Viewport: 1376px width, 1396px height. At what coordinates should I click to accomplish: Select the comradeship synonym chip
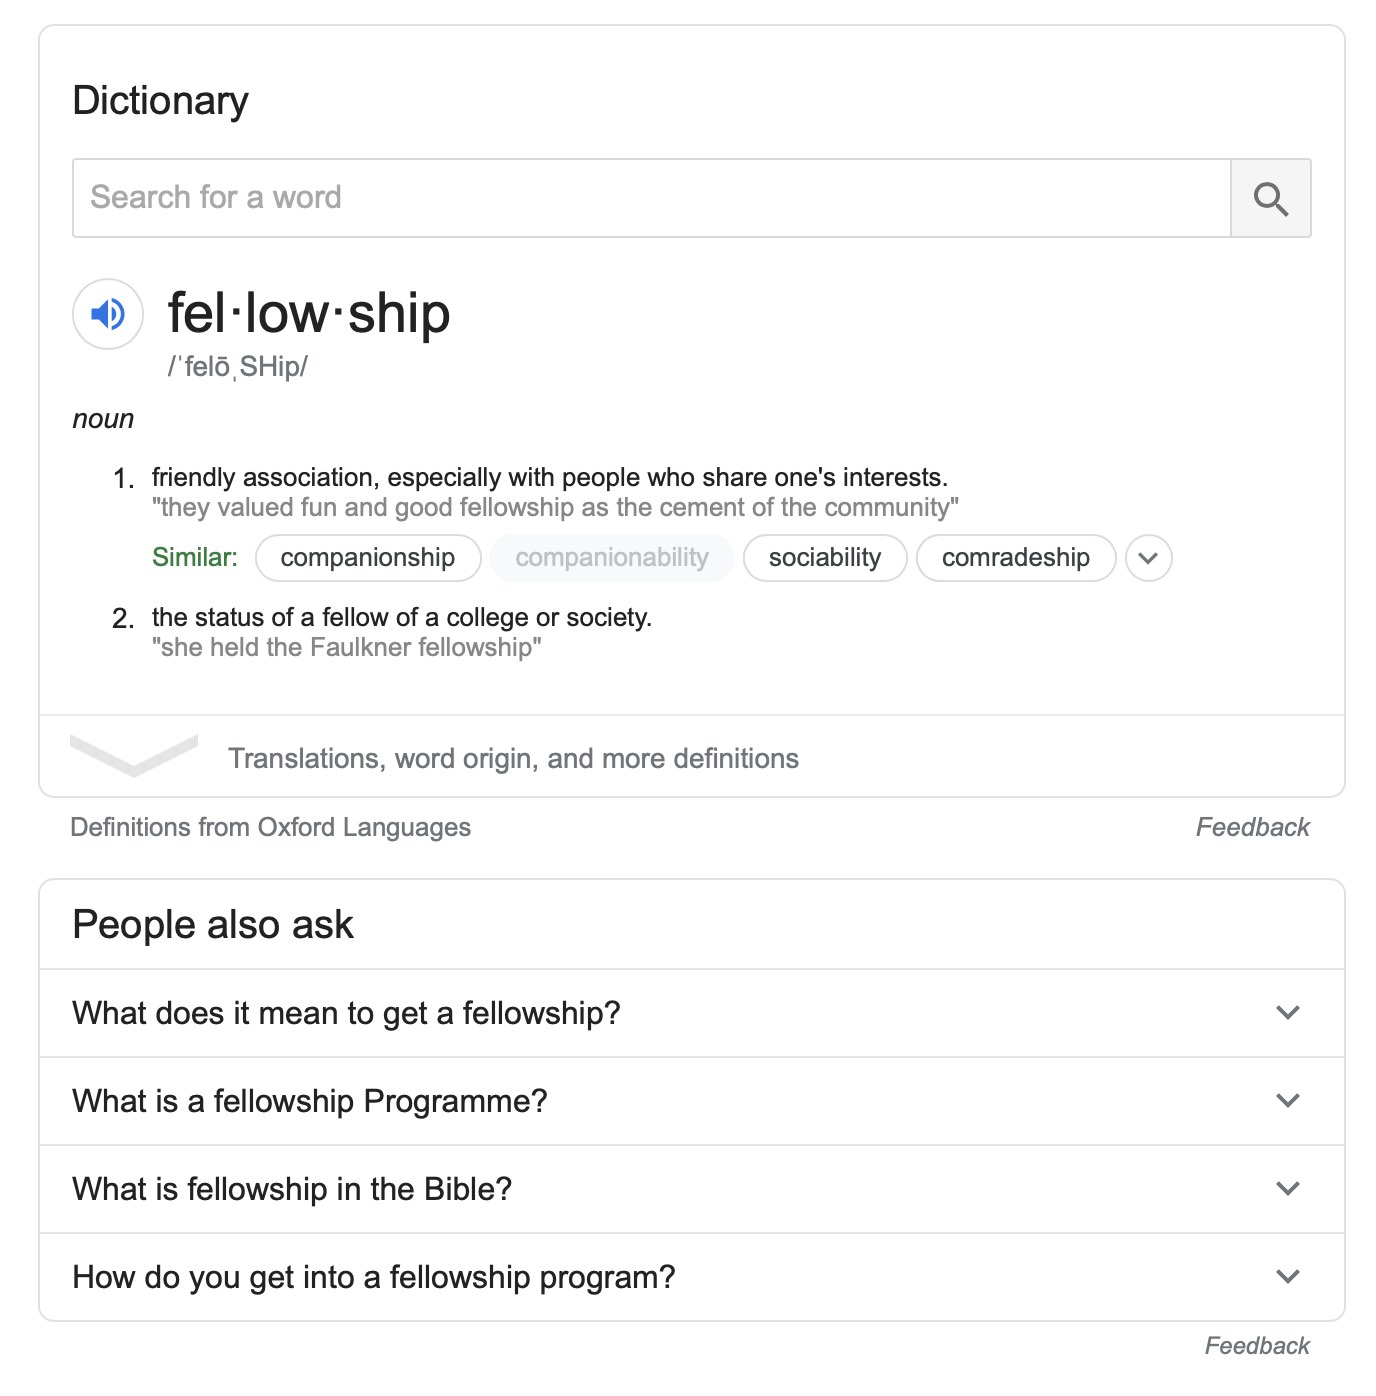click(x=1016, y=558)
